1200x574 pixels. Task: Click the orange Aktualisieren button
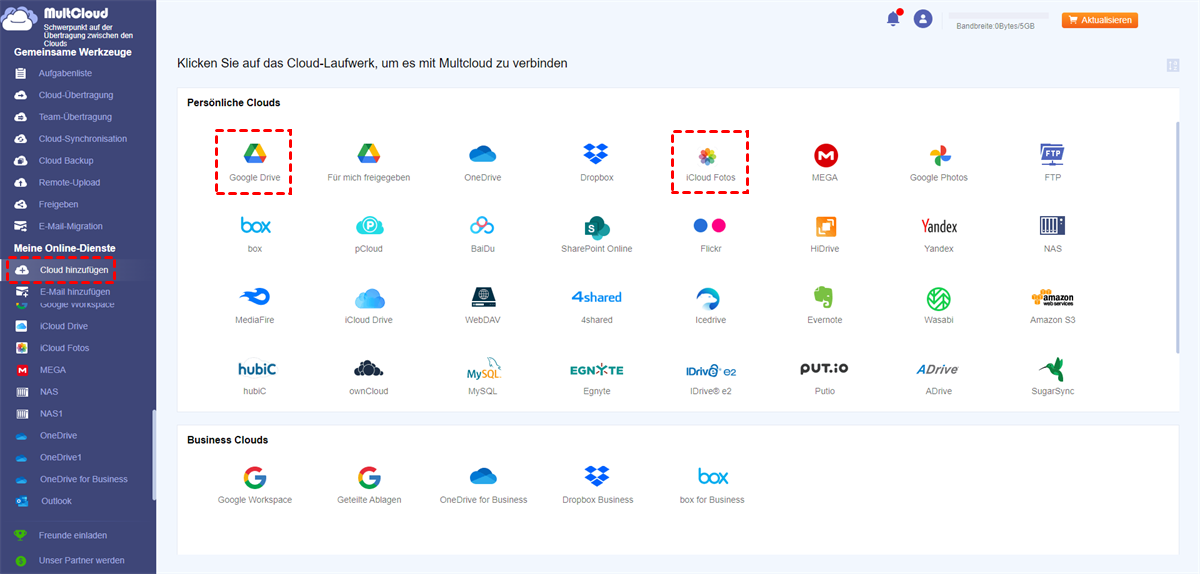point(1100,20)
